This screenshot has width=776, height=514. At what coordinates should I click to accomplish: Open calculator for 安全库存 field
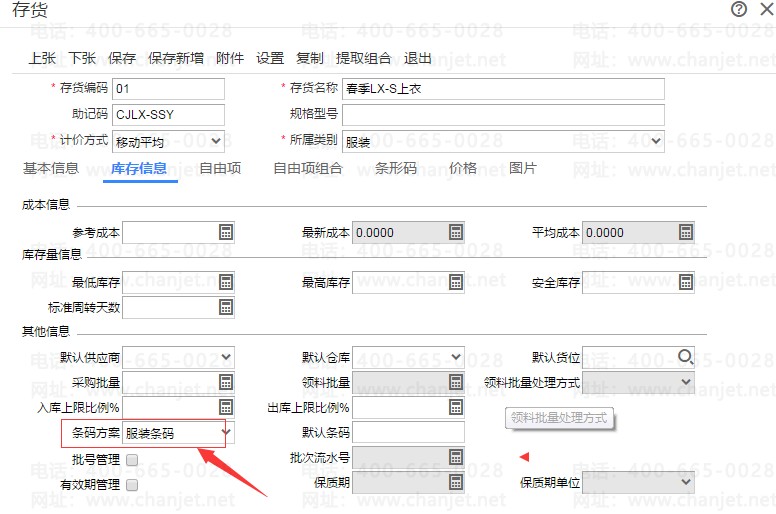[685, 282]
